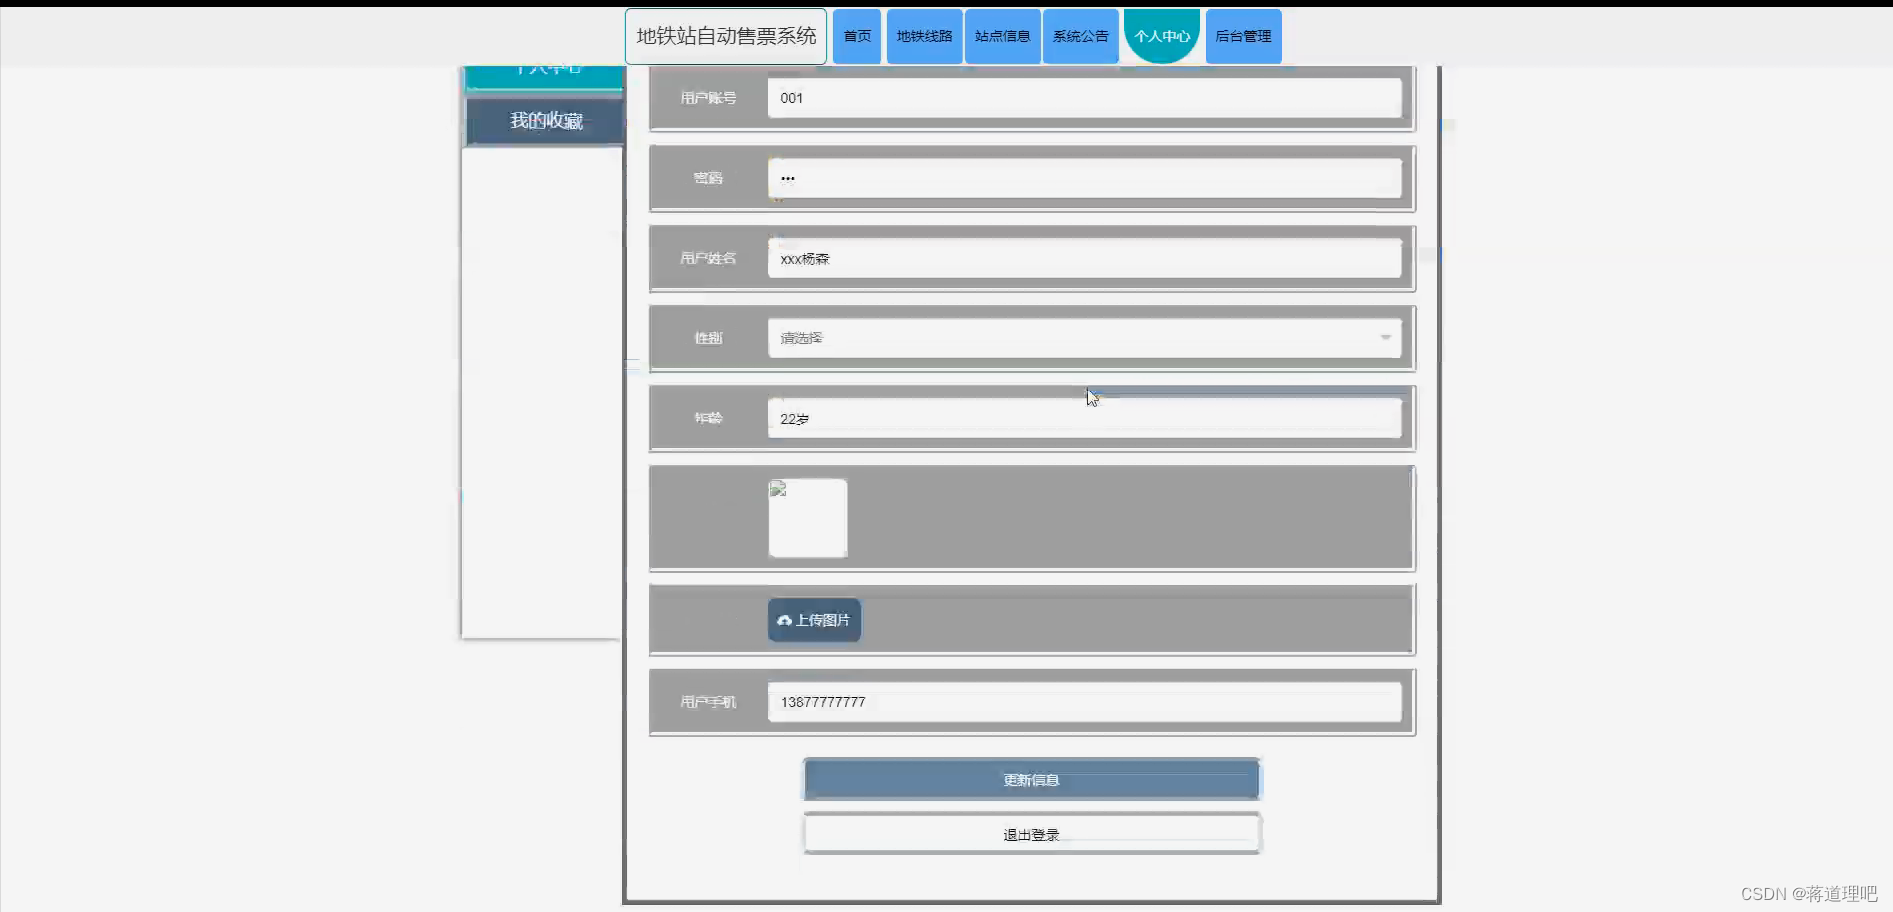Viewport: 1893px width, 912px height.
Task: Click inside the 年龄 age field
Action: point(1085,418)
